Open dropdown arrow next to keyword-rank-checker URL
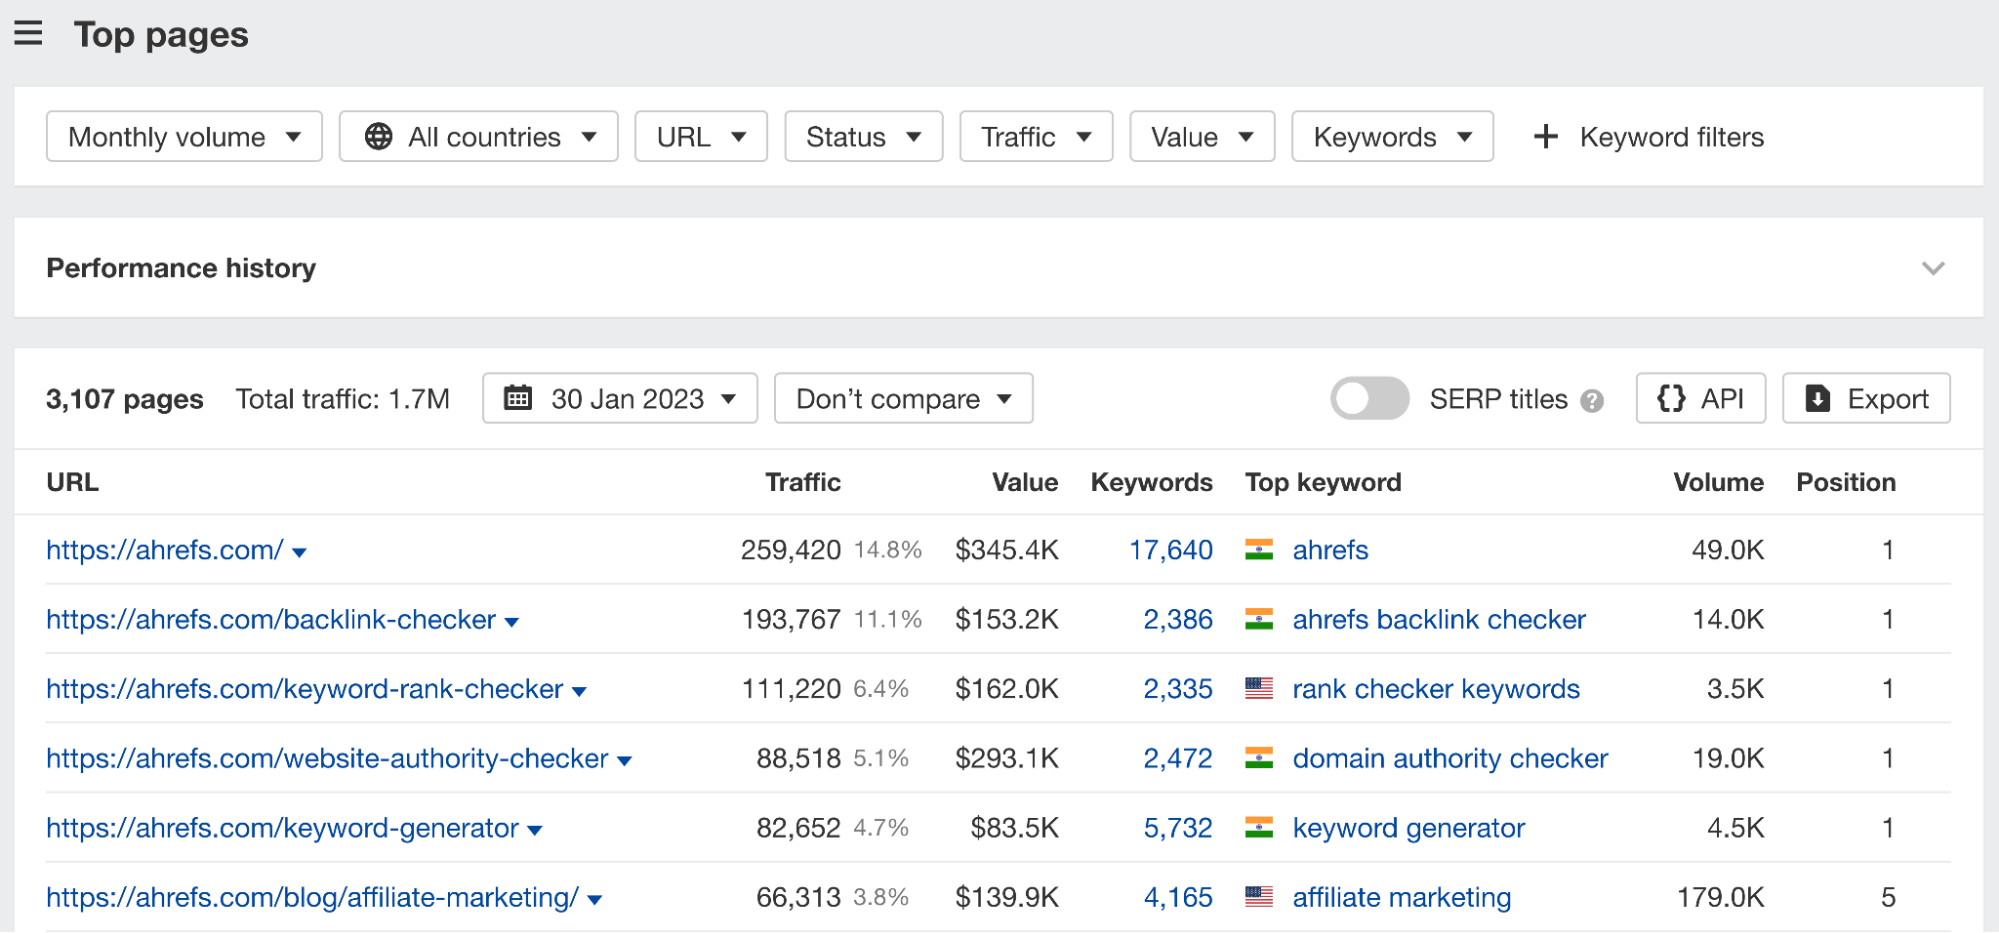Viewport: 1999px width, 933px height. pos(579,692)
